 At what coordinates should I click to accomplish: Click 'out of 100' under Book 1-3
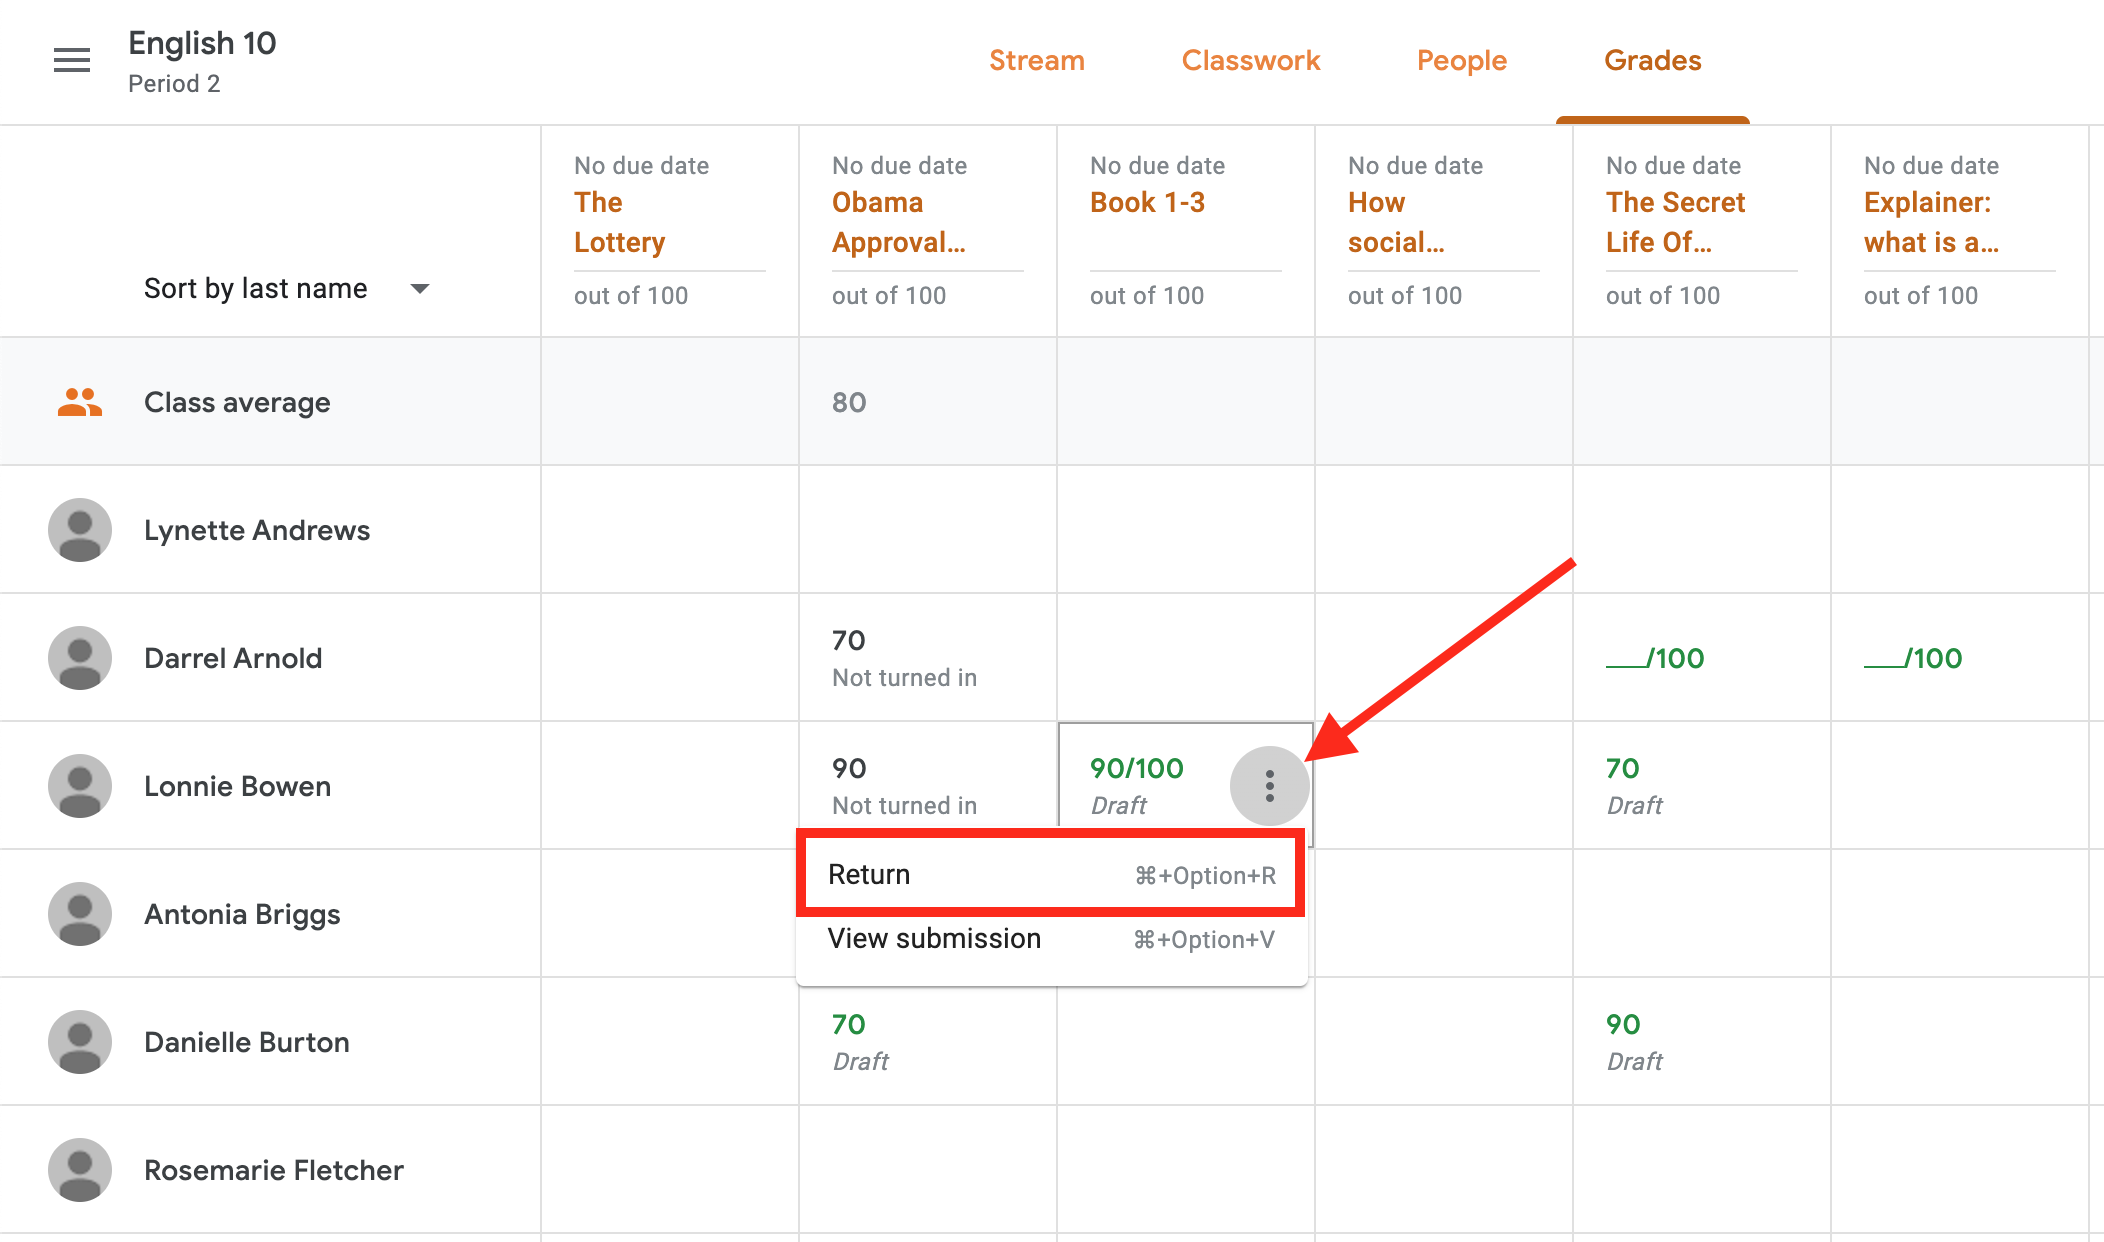tap(1147, 296)
